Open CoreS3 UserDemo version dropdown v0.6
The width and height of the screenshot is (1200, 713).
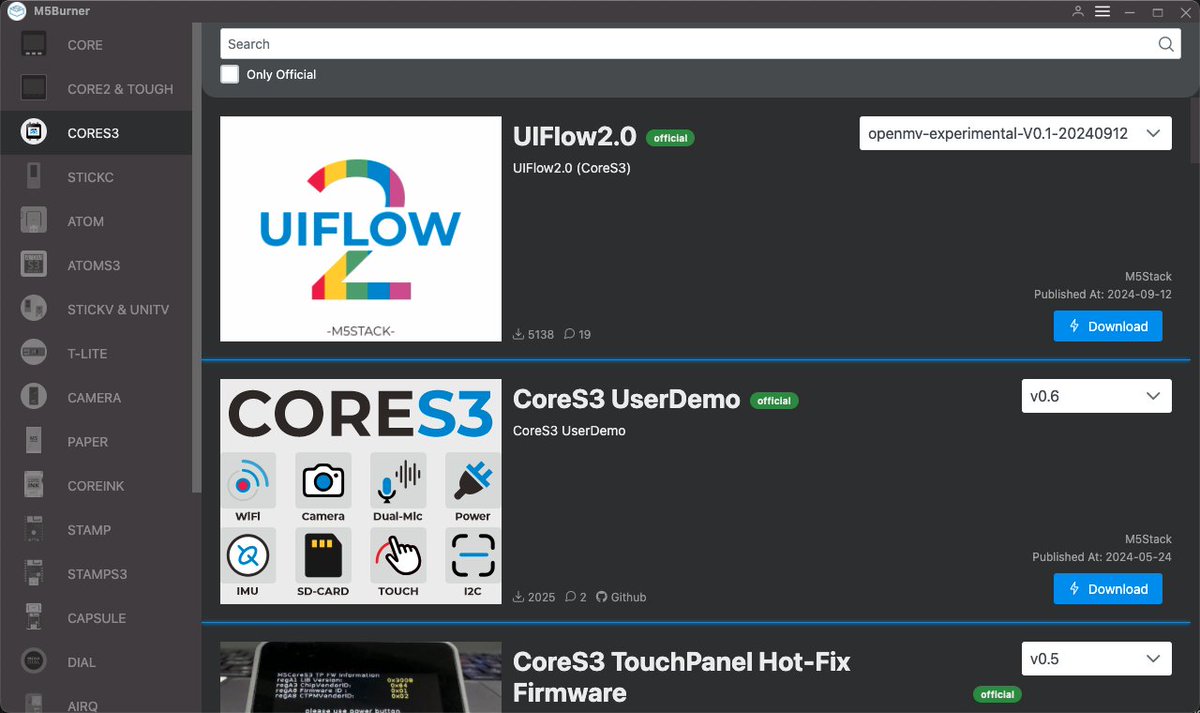pyautogui.click(x=1096, y=396)
